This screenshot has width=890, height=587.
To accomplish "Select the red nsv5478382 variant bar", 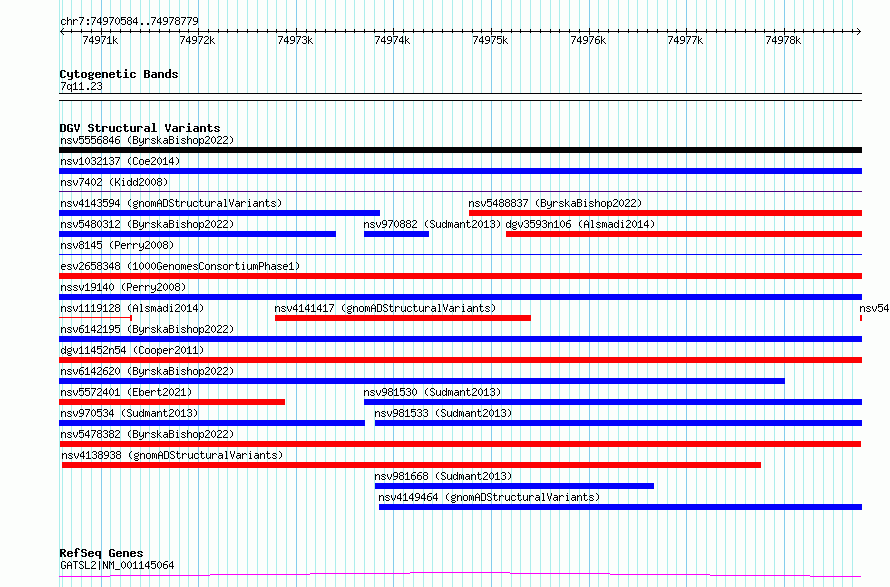I will pyautogui.click(x=460, y=444).
